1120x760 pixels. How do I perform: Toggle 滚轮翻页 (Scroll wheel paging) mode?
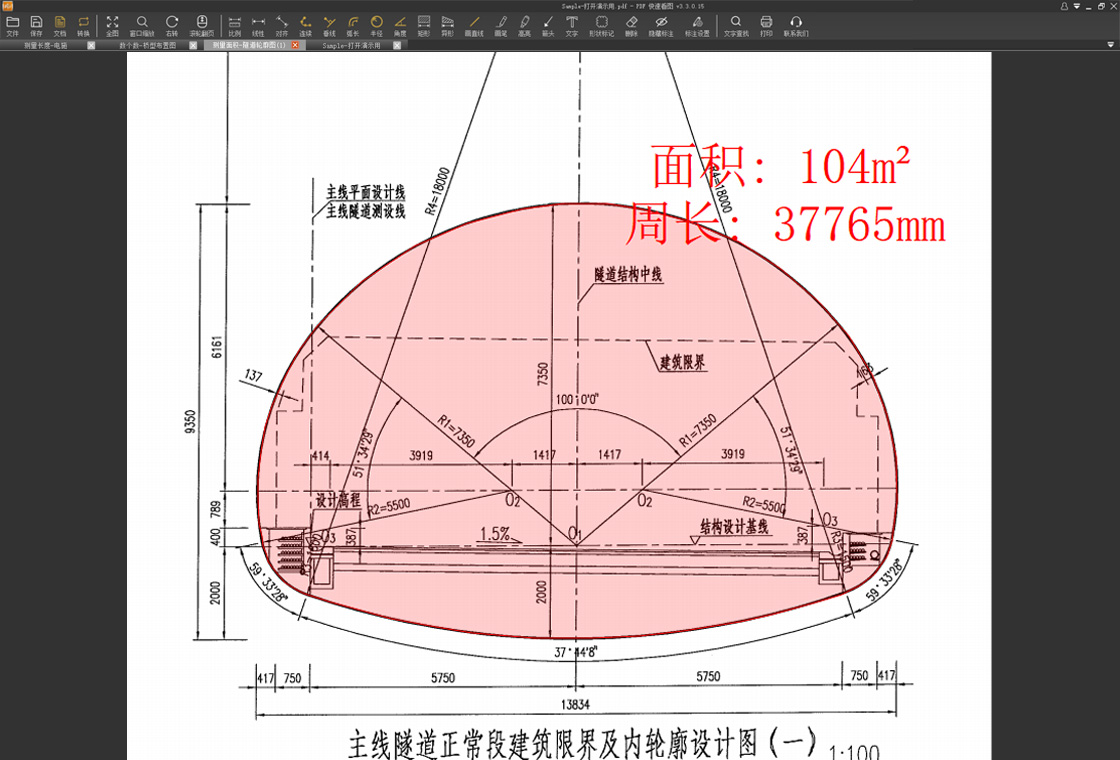(x=201, y=26)
